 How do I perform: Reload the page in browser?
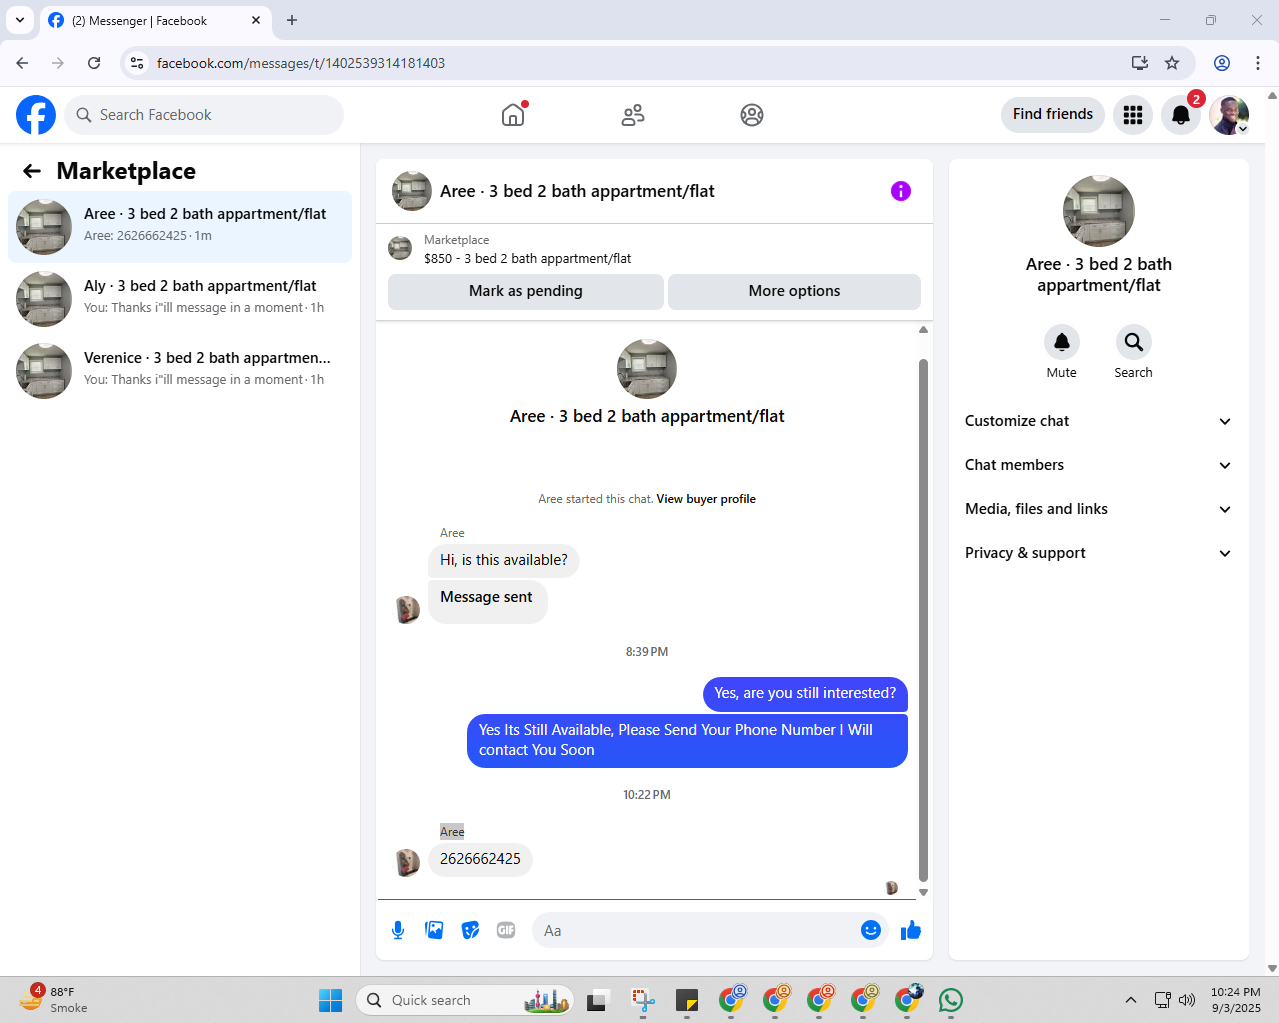94,63
